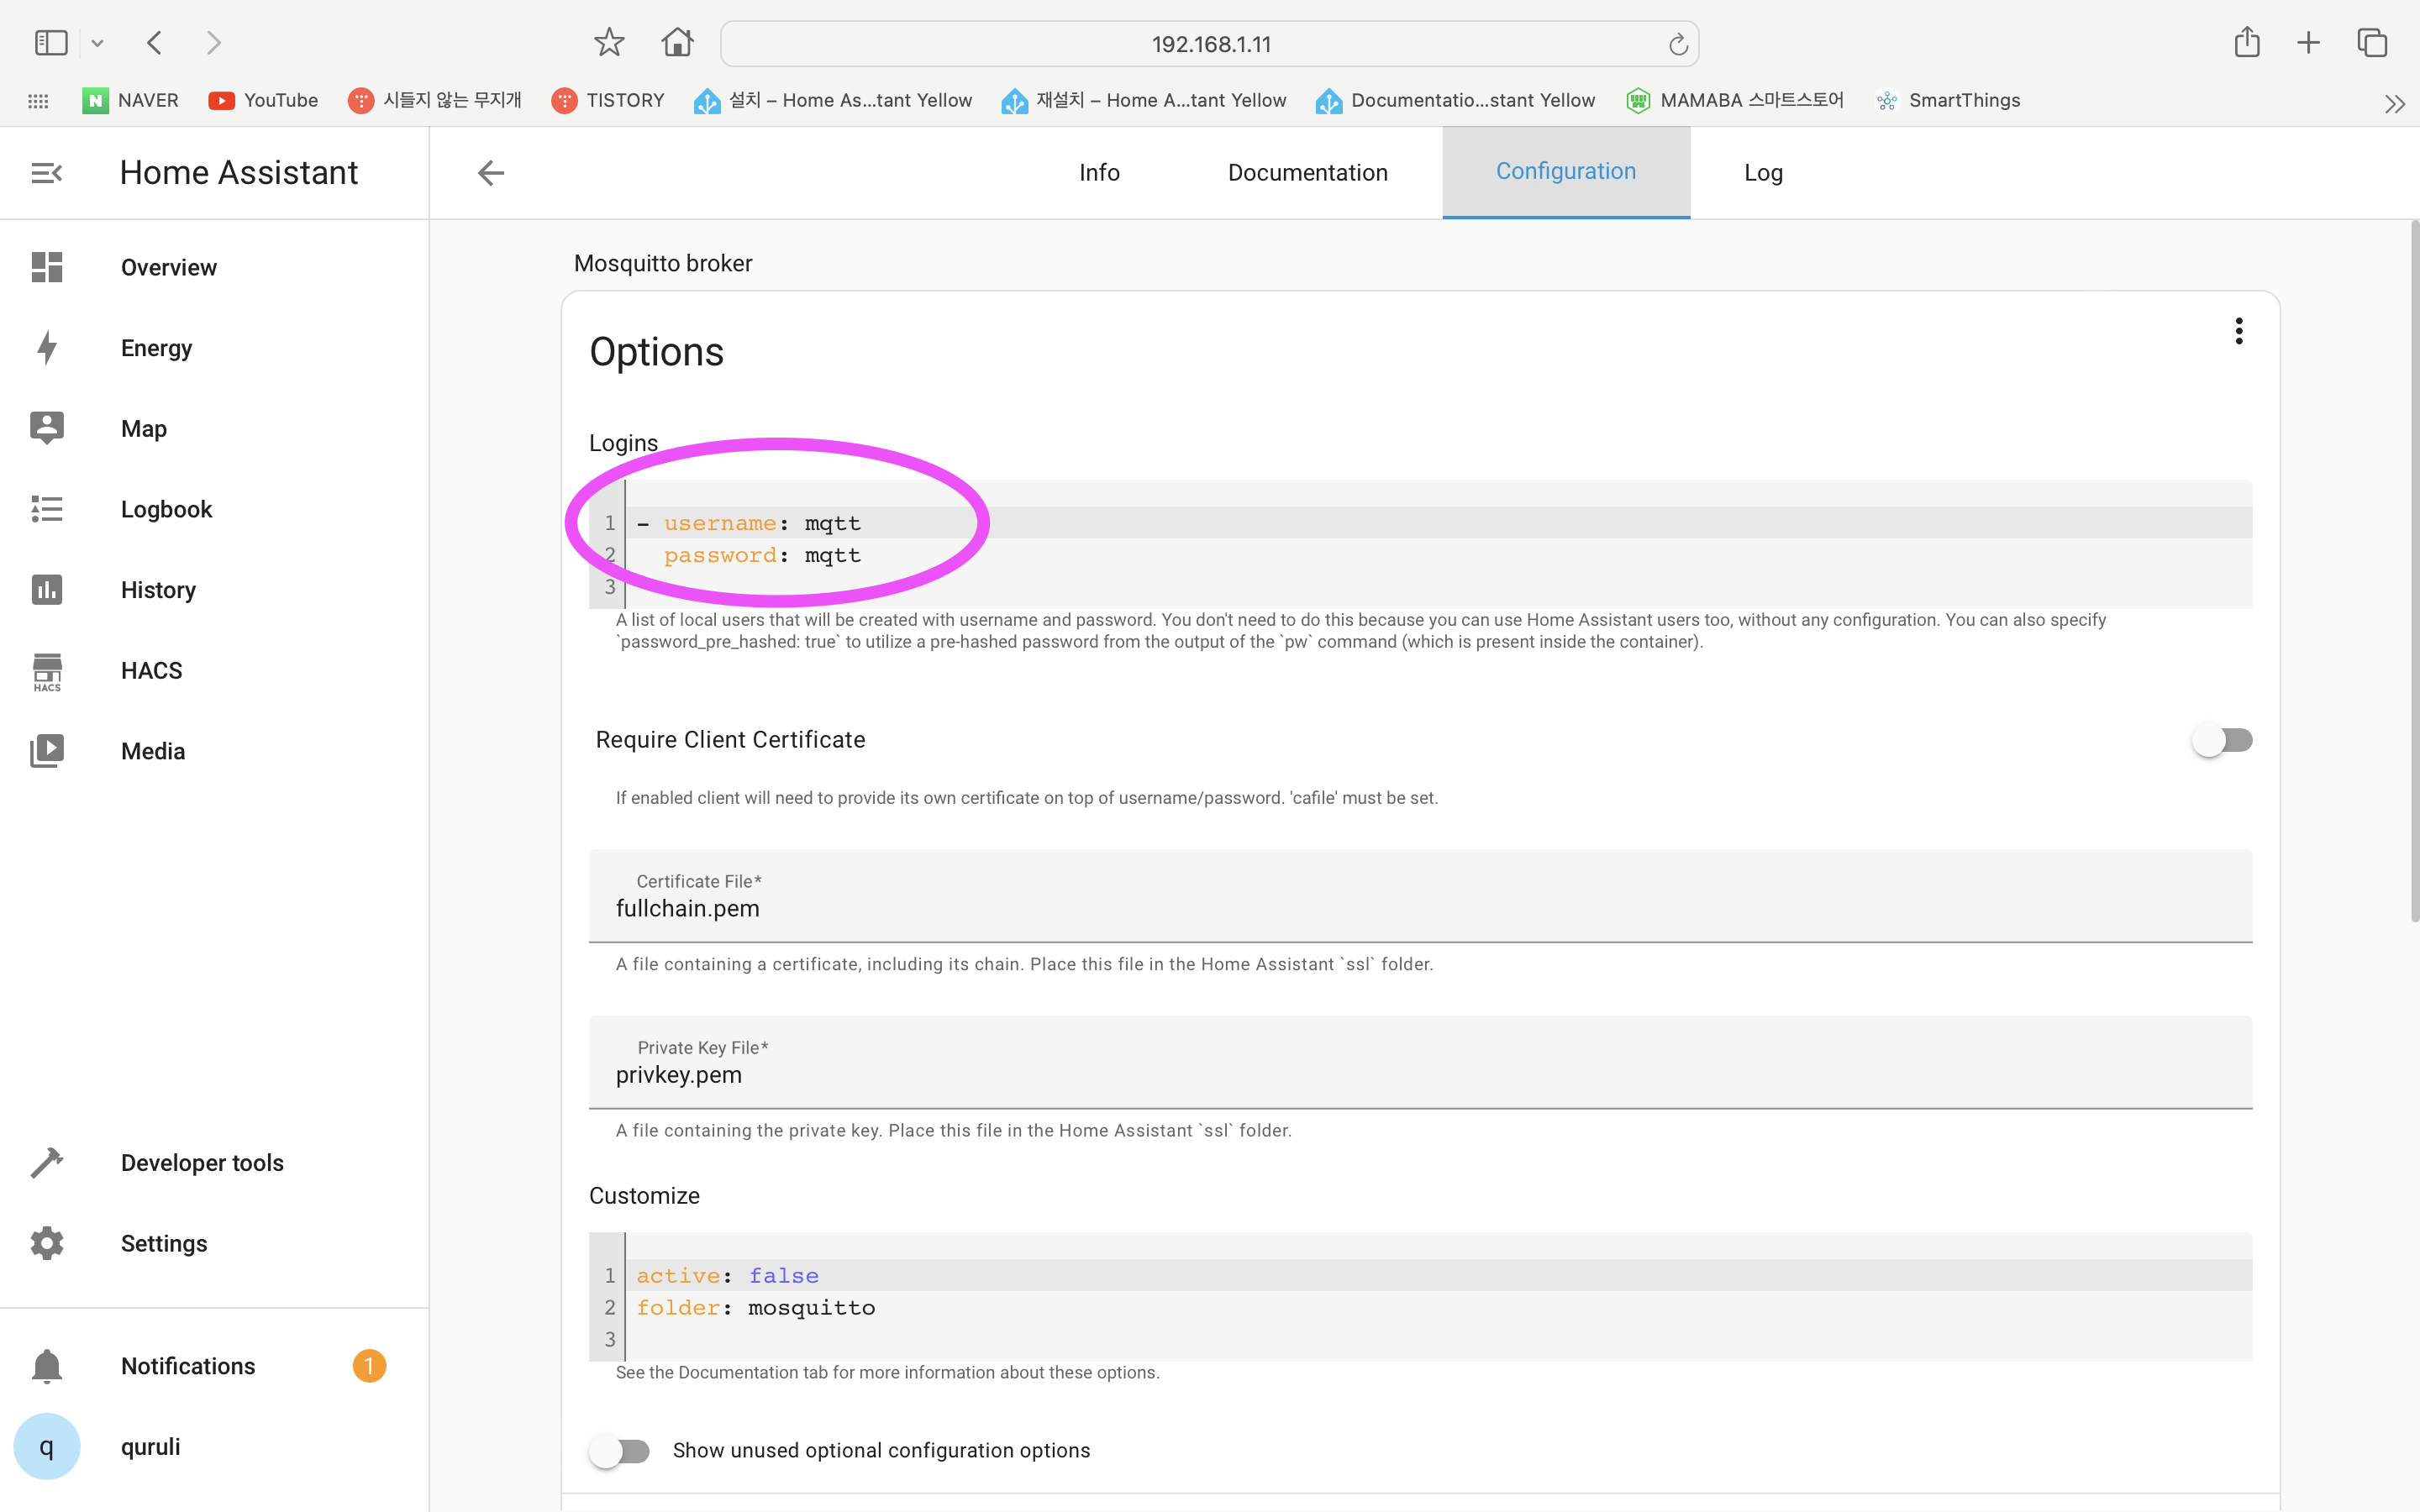2420x1512 pixels.
Task: Open the quruli user profile
Action: (x=150, y=1446)
